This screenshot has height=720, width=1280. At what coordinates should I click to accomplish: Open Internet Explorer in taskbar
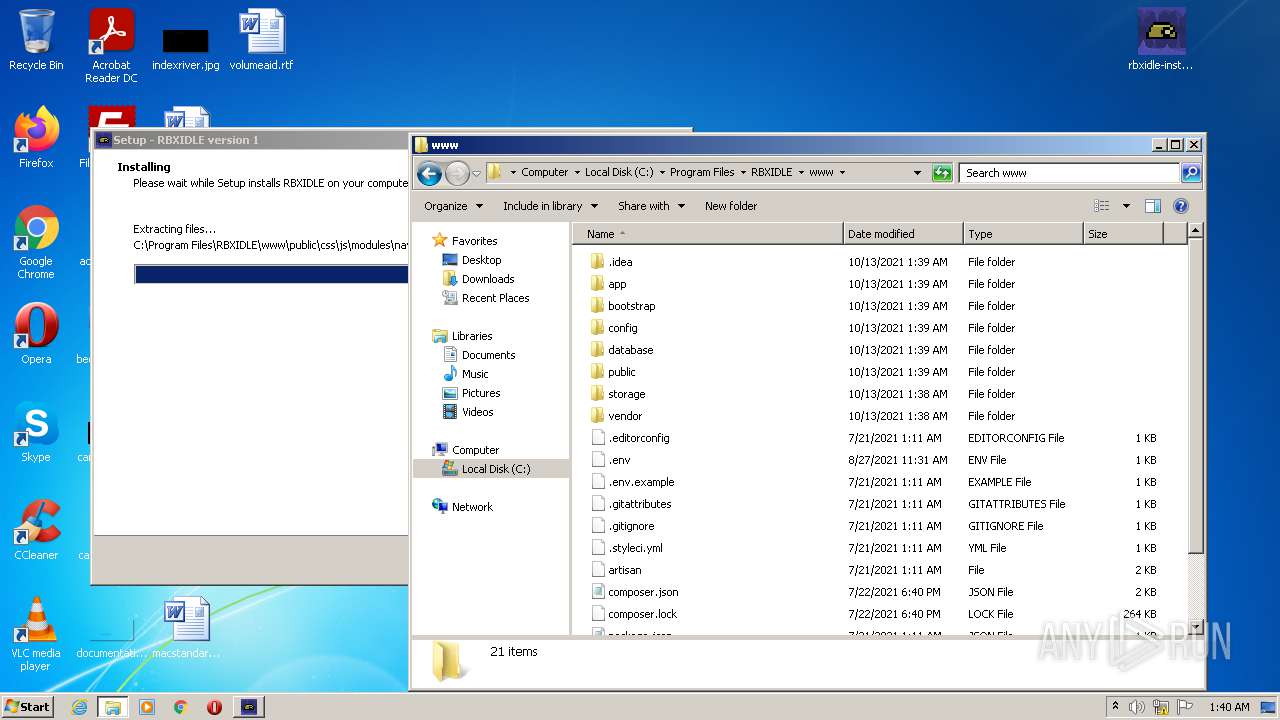[79, 707]
